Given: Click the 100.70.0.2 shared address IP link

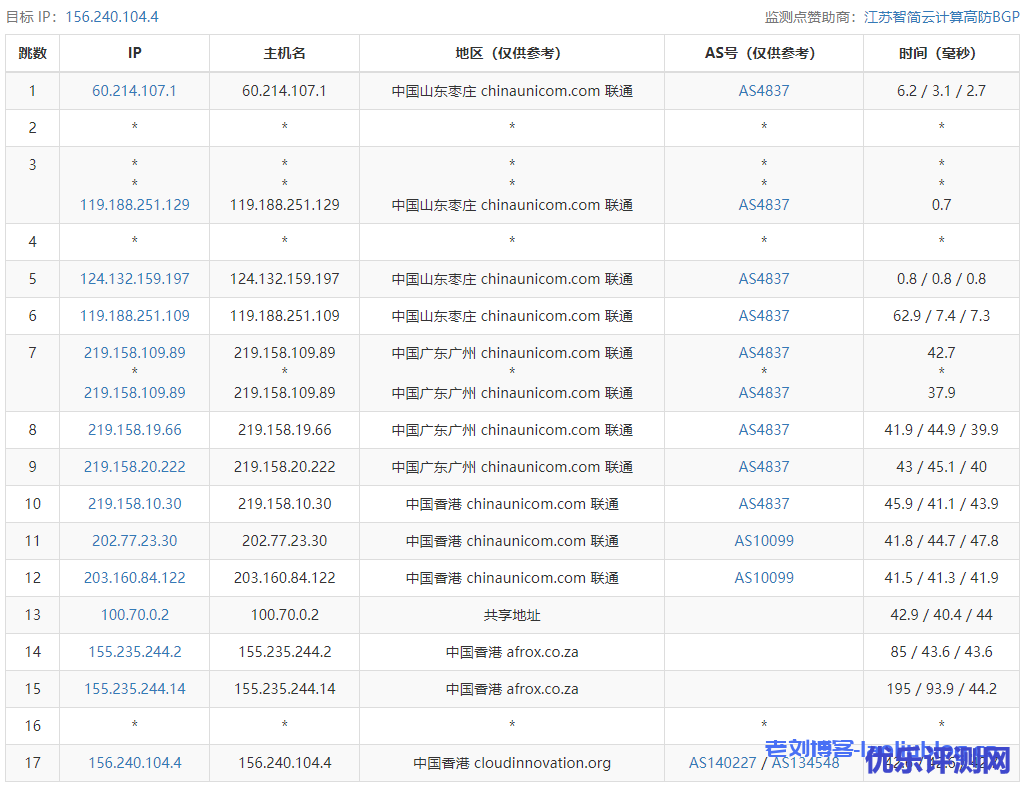Looking at the screenshot, I should [134, 615].
